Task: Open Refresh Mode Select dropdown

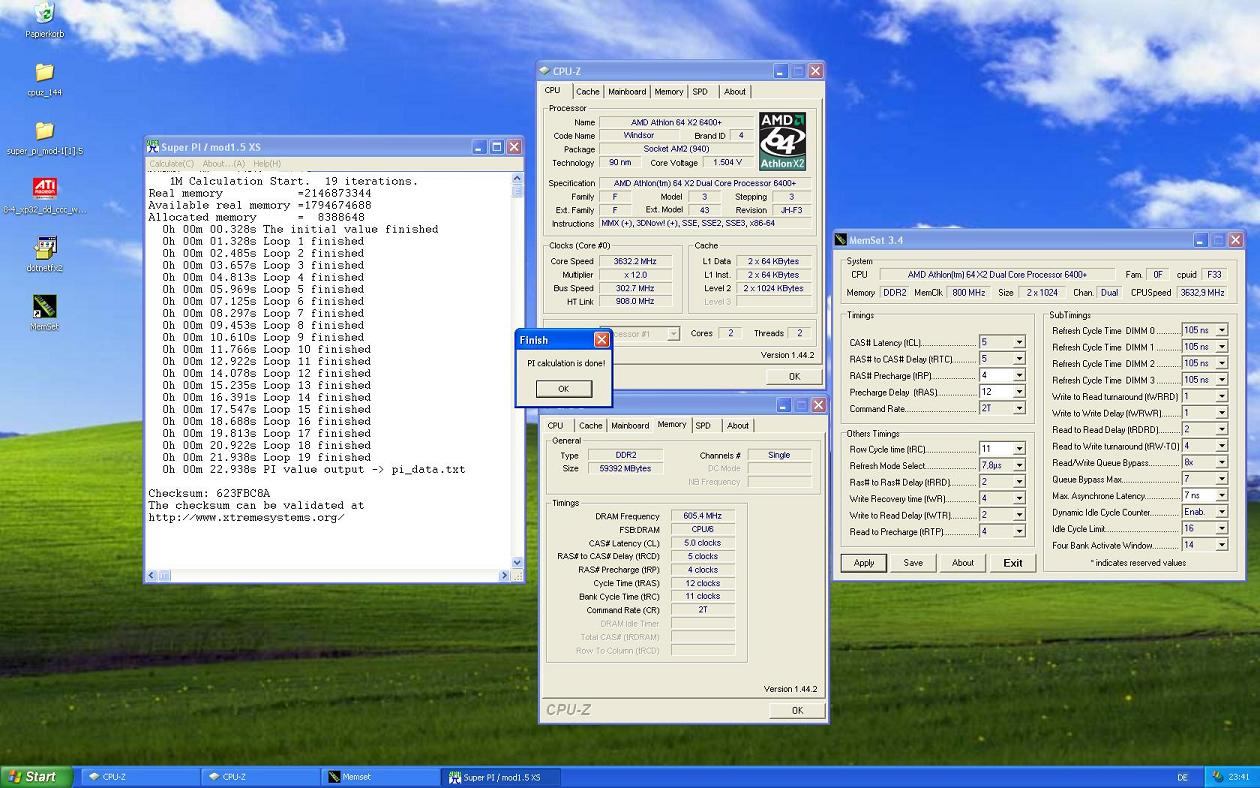Action: click(1019, 465)
